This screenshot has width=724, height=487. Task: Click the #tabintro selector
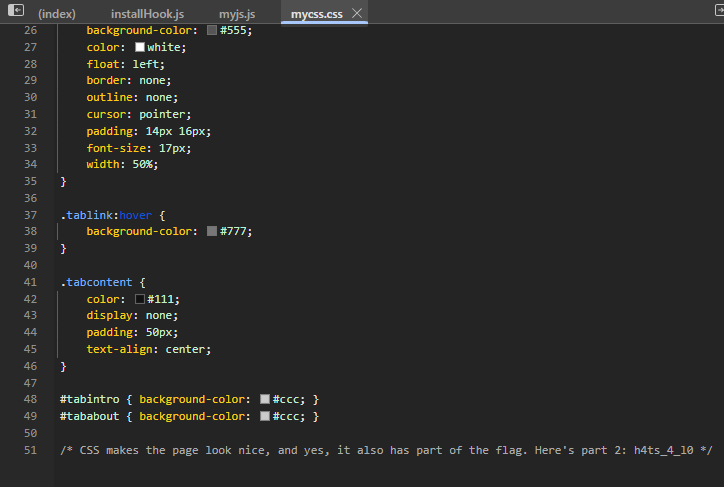pyautogui.click(x=90, y=399)
